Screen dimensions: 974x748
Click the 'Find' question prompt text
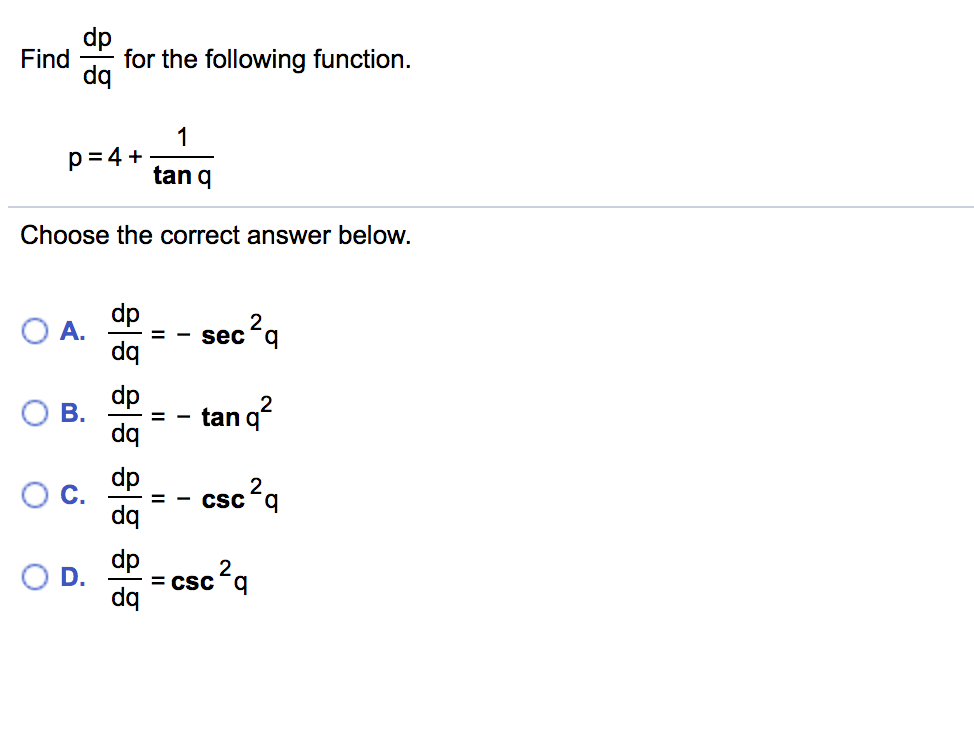coord(44,60)
